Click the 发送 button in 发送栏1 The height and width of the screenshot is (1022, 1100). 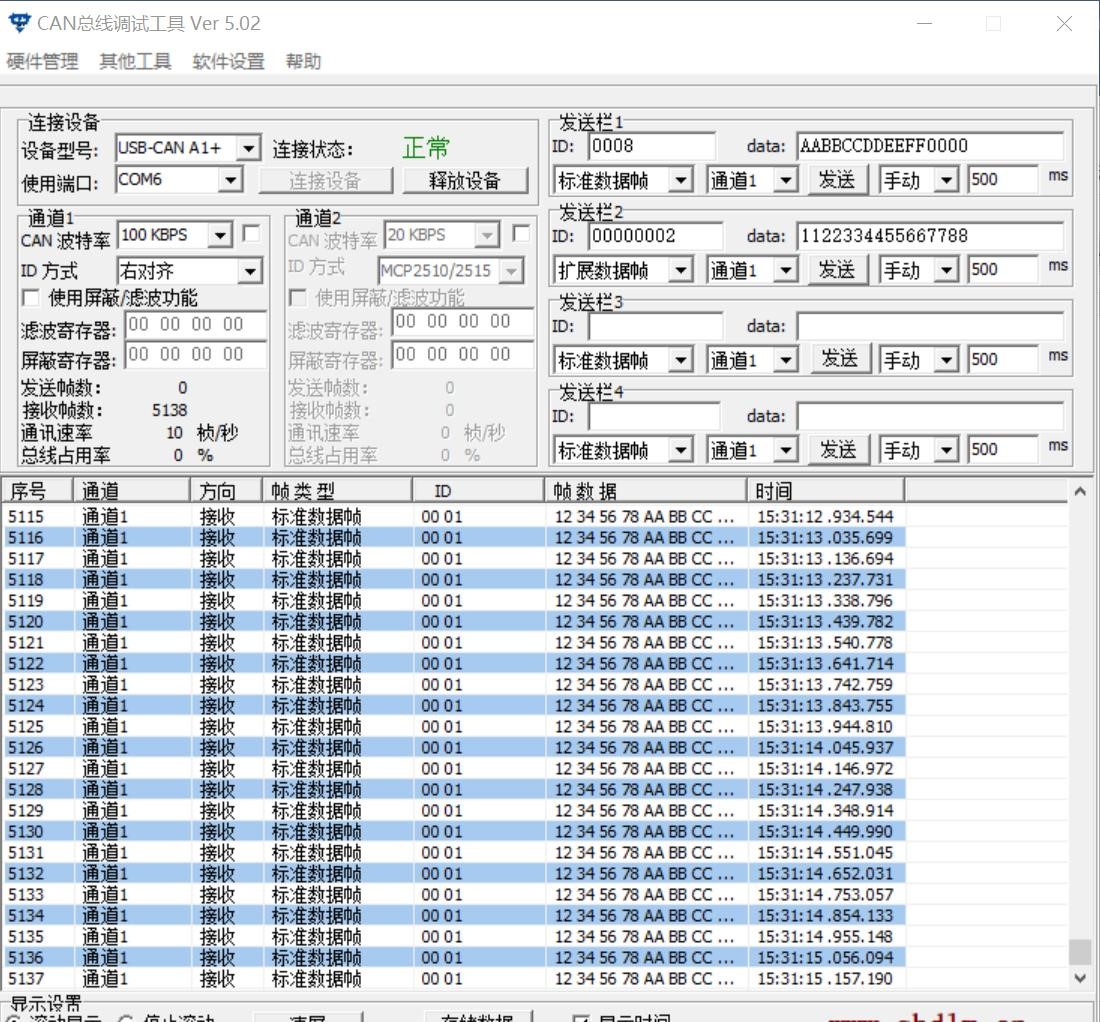[x=837, y=180]
